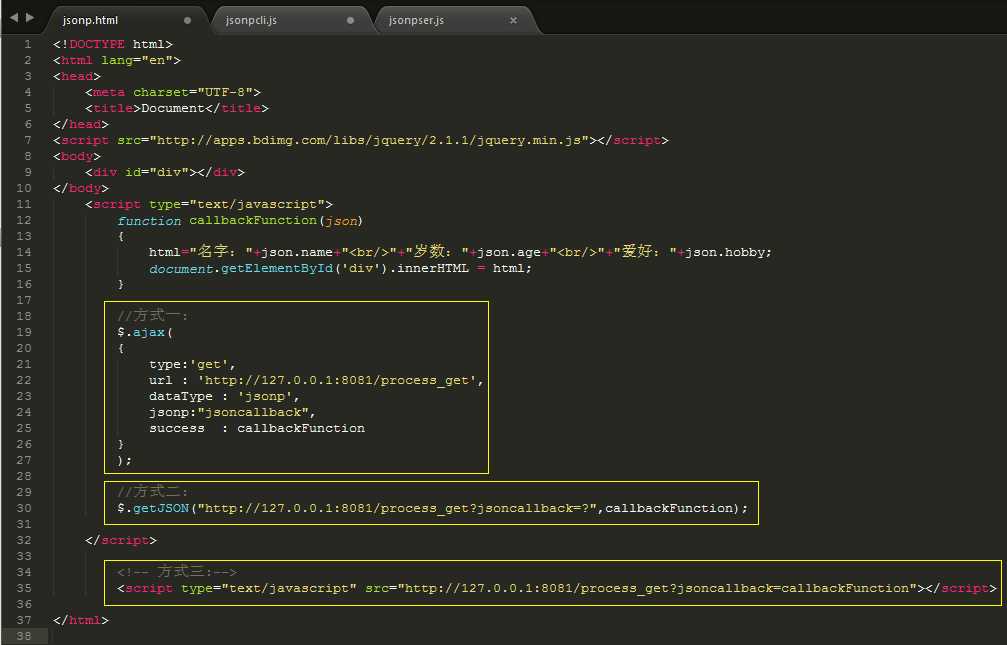Click json.hobby at end of line 14
This screenshot has height=645, width=1007.
pos(724,252)
